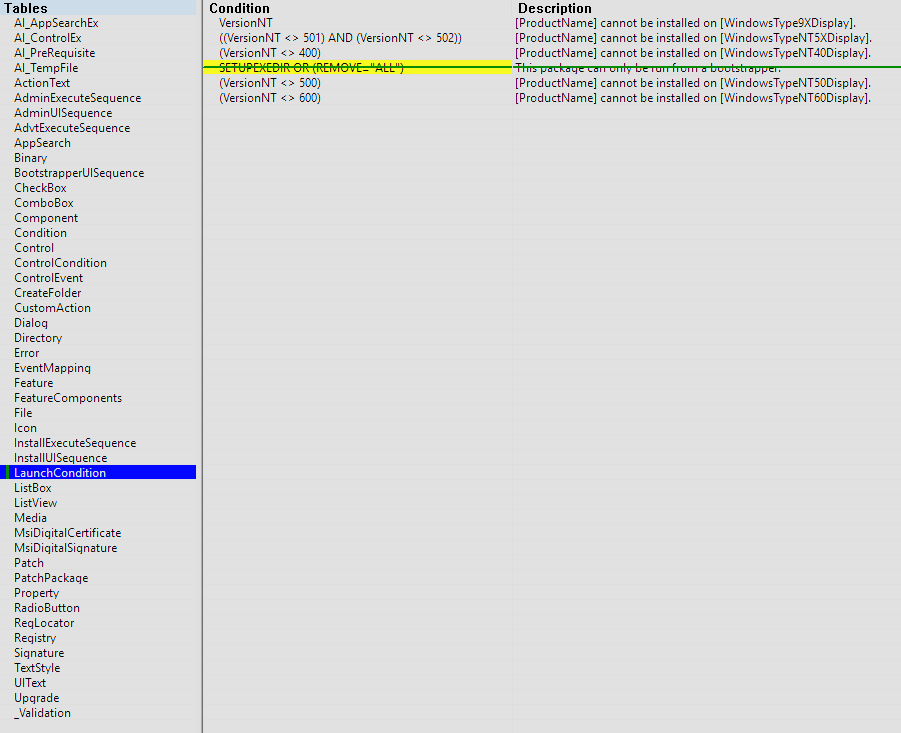Select the InstallExecuteSequence table
The height and width of the screenshot is (733, 901).
click(x=75, y=443)
